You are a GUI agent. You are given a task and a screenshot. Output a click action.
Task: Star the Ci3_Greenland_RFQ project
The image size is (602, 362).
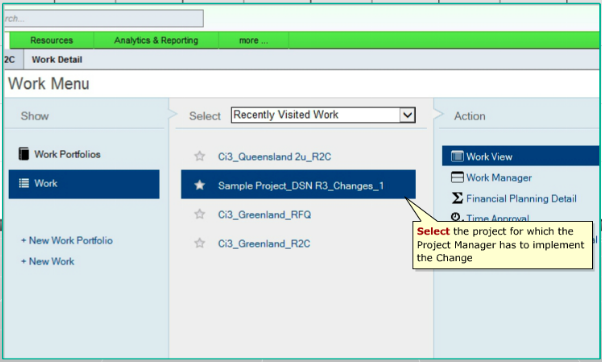[x=199, y=214]
